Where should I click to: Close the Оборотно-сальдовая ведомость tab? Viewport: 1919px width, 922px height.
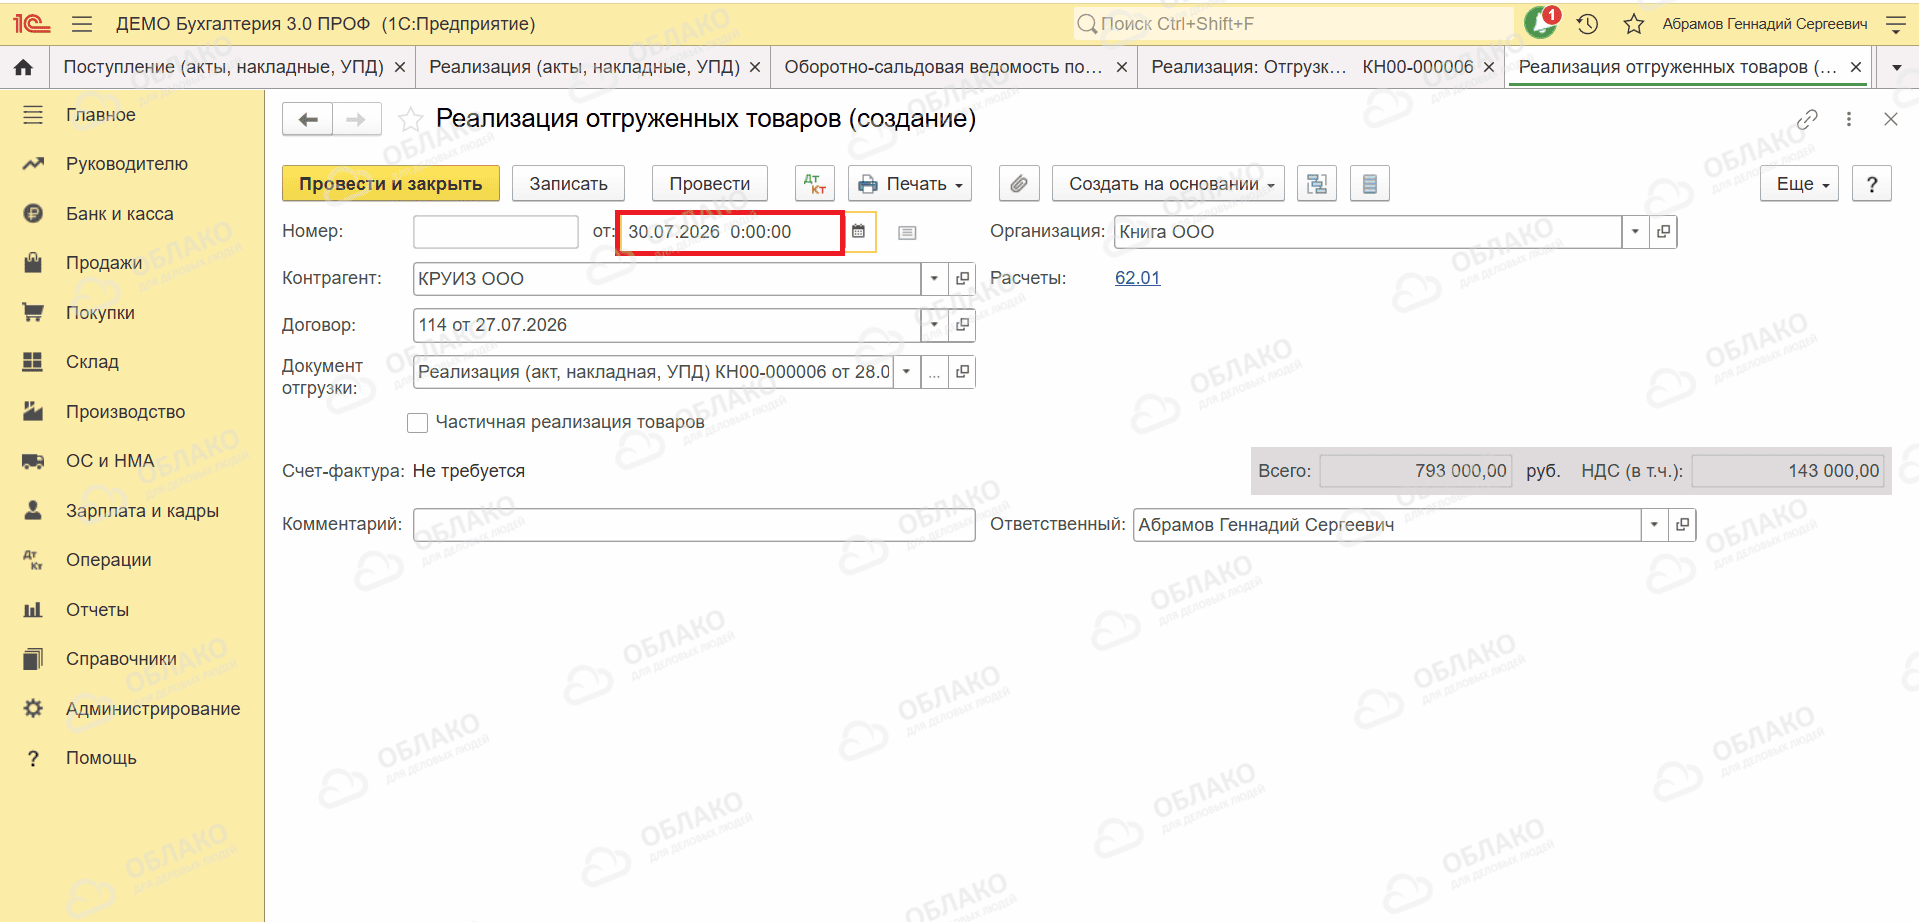pos(1122,67)
